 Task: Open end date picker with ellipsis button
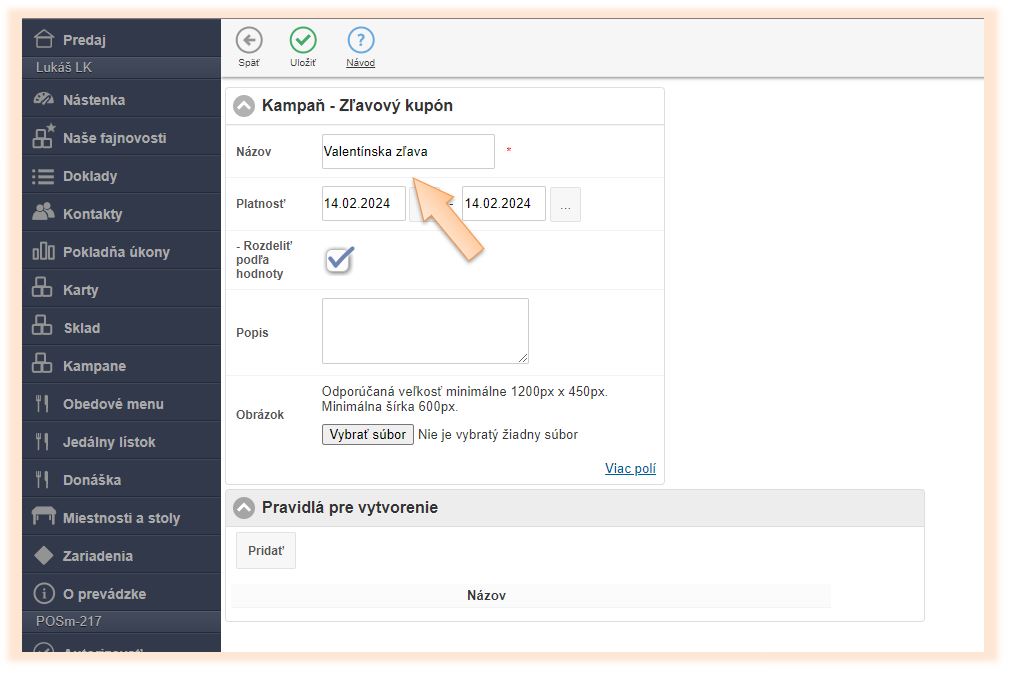point(565,204)
